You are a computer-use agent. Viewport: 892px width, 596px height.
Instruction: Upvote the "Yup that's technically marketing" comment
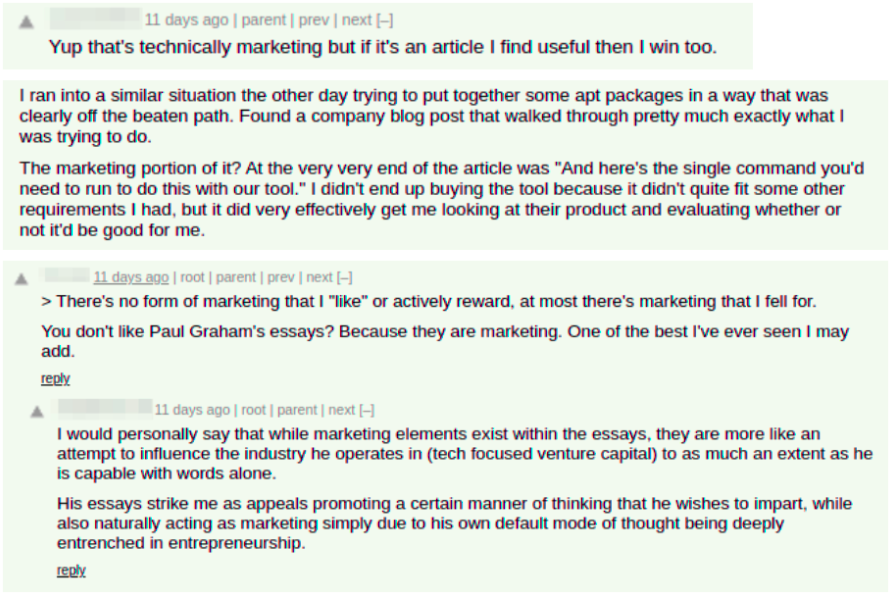[x=26, y=22]
